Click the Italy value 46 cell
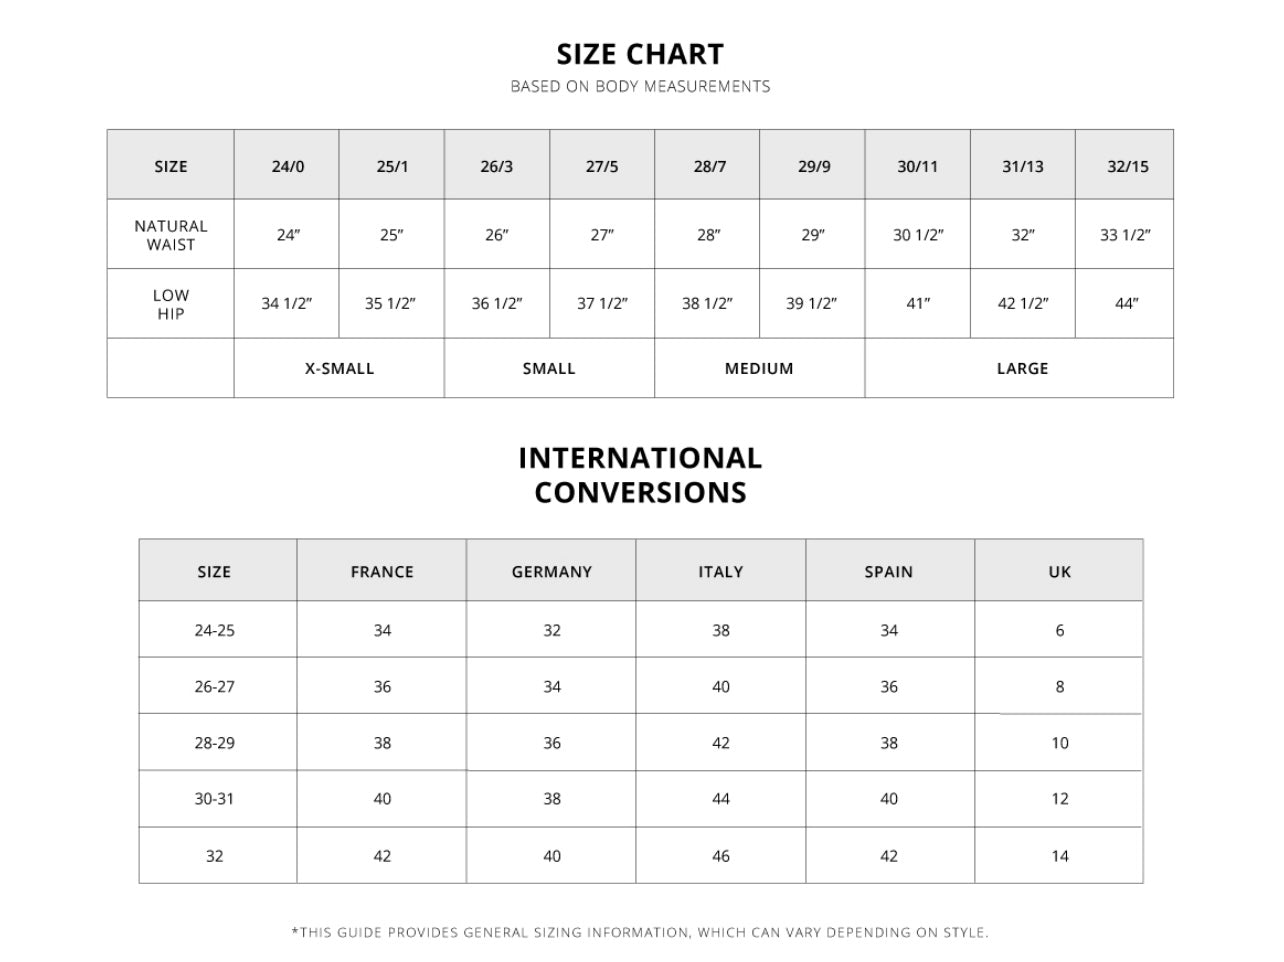 coord(721,856)
